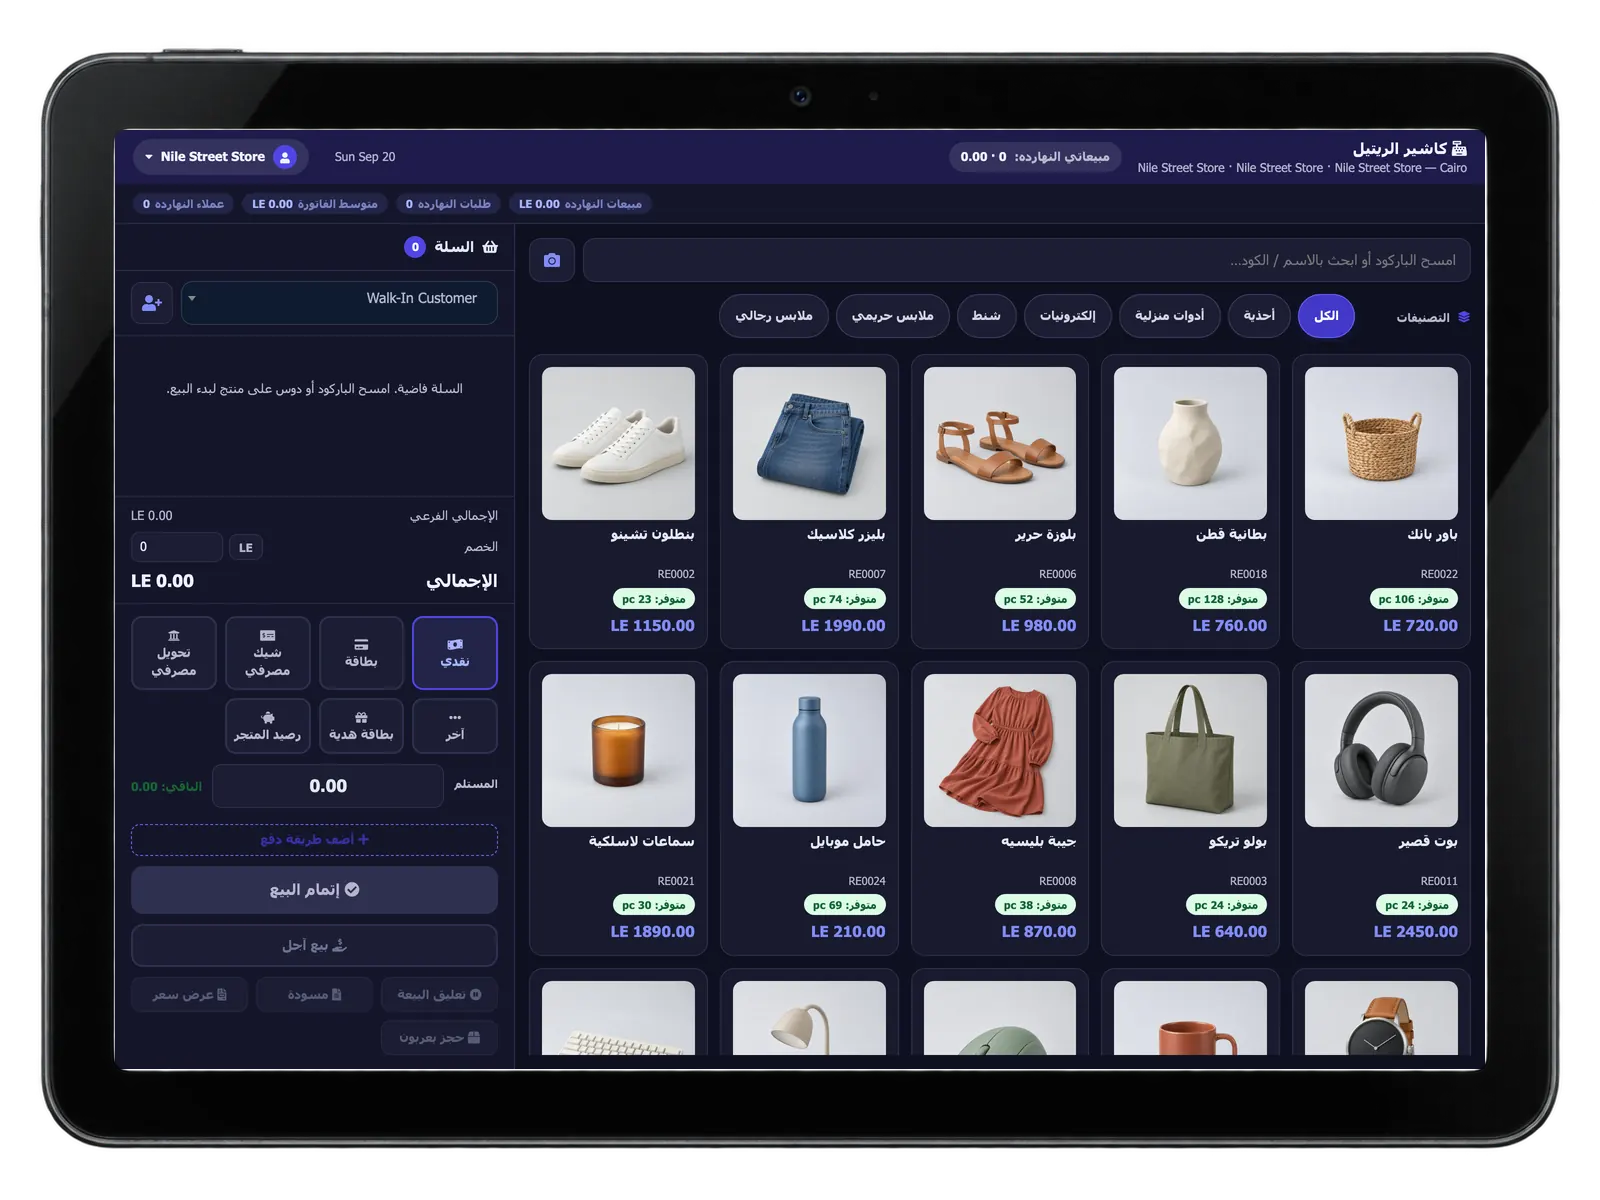Add a payment method (أضف طريقة دفع)
The height and width of the screenshot is (1200, 1600).
314,840
